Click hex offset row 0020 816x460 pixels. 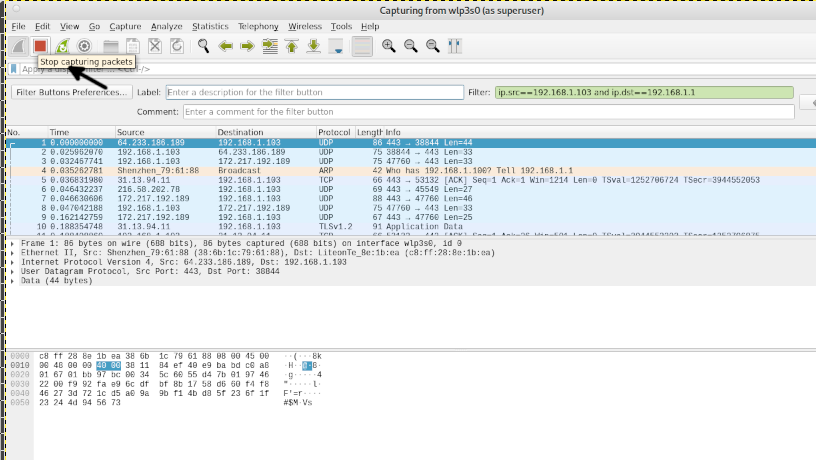[20, 375]
